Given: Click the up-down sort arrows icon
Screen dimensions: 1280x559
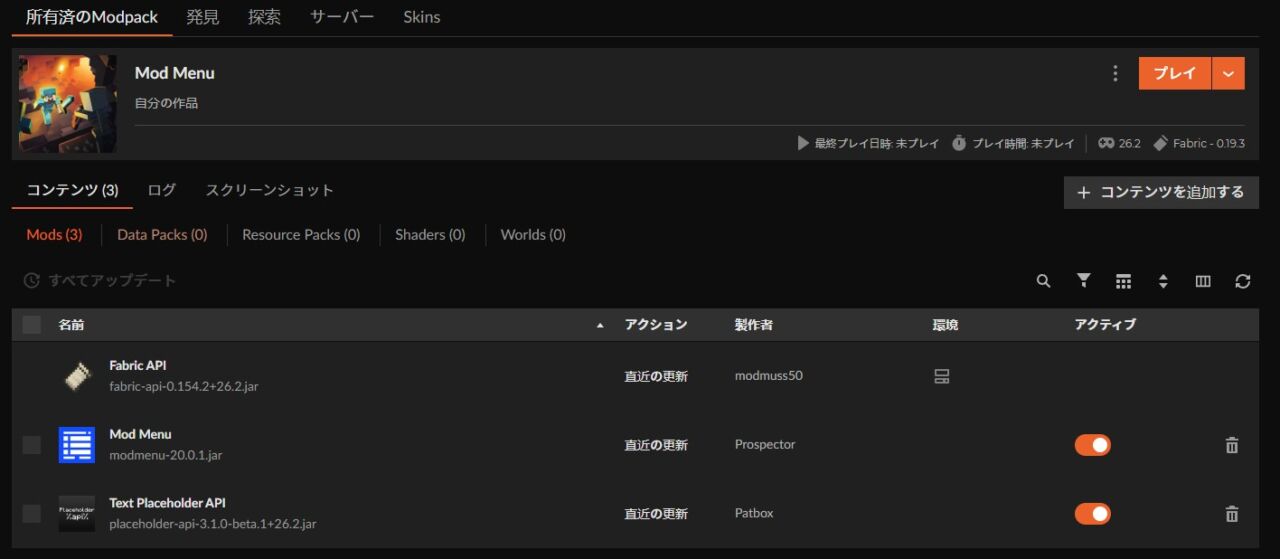Looking at the screenshot, I should coord(1163,281).
